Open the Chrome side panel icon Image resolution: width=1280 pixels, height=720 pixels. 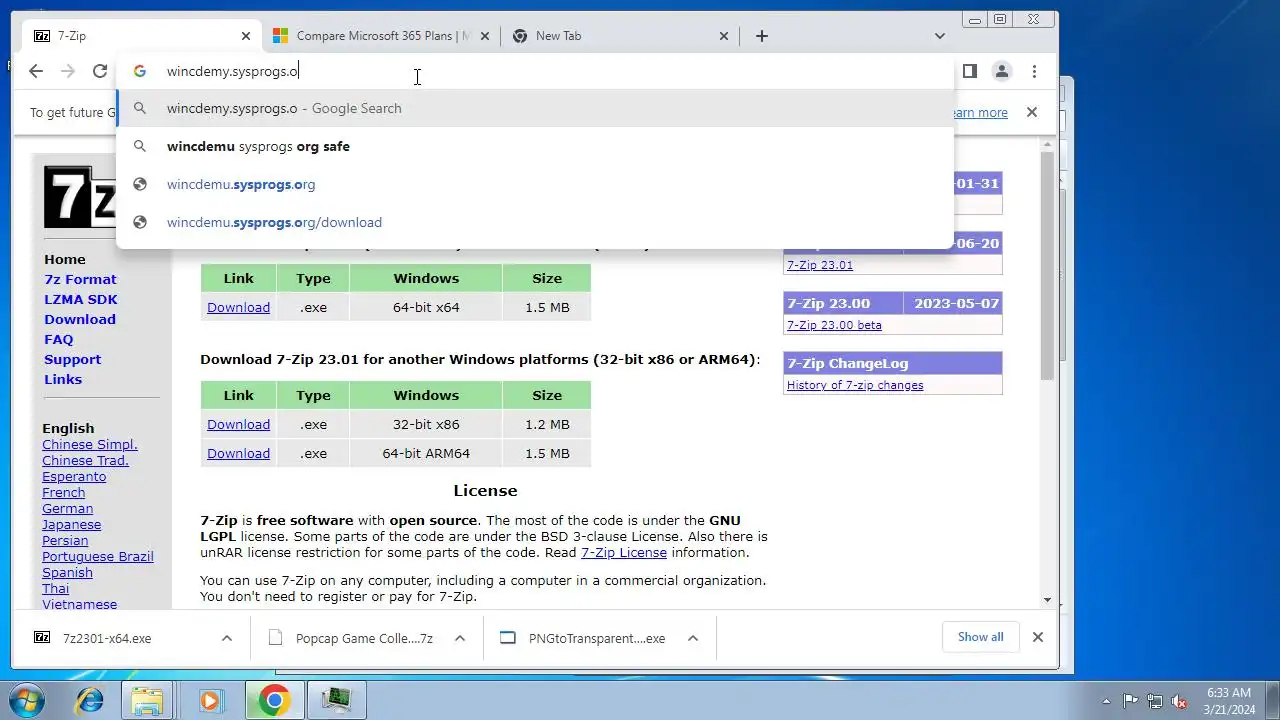click(x=969, y=71)
